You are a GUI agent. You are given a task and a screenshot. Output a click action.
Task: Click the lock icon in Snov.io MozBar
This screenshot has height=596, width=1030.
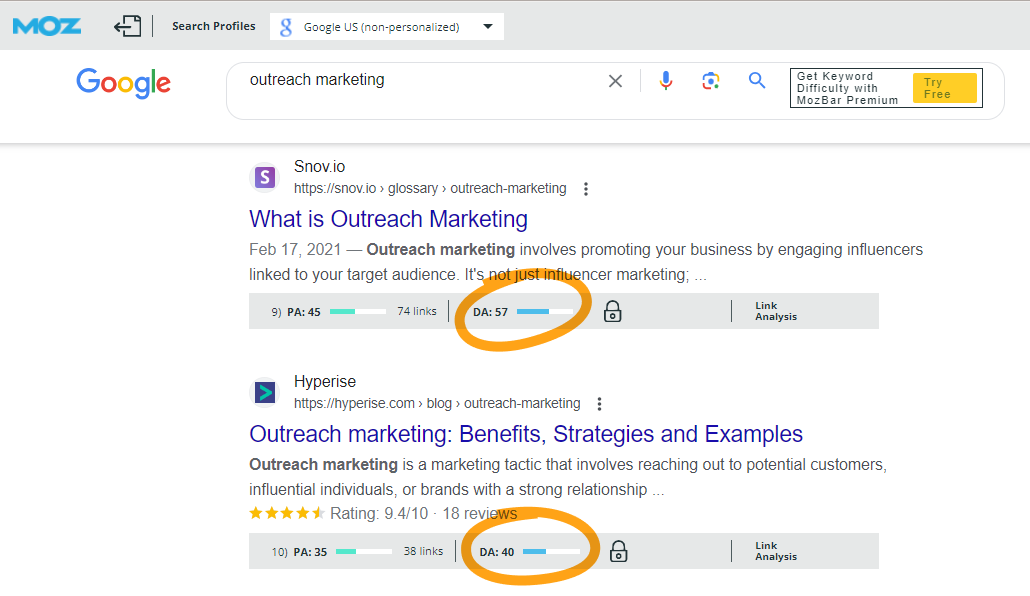click(x=613, y=312)
